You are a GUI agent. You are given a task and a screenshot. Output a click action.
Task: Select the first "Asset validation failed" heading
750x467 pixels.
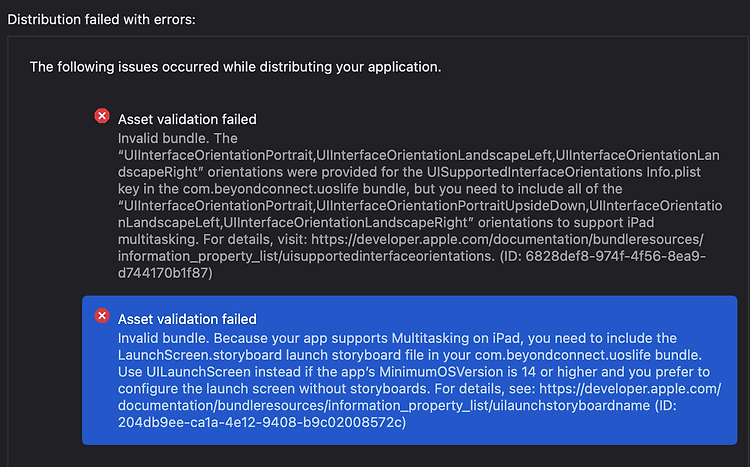point(187,119)
